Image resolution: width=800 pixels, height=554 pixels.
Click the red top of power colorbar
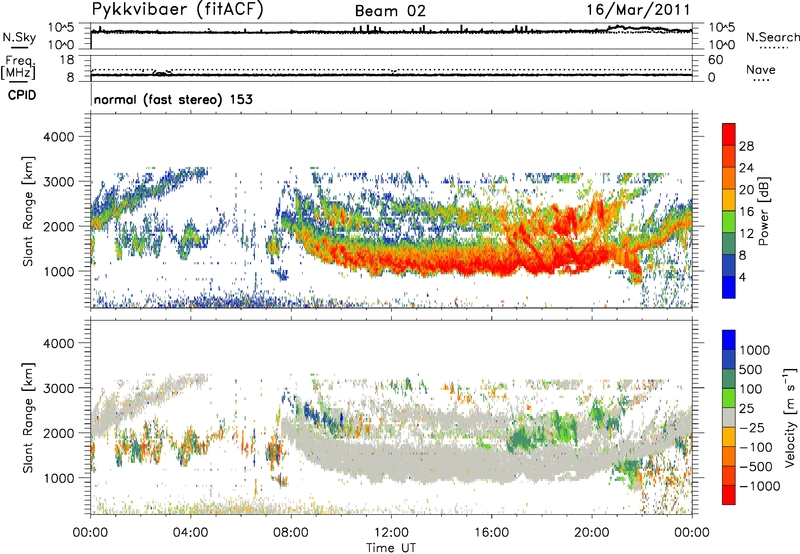point(729,134)
